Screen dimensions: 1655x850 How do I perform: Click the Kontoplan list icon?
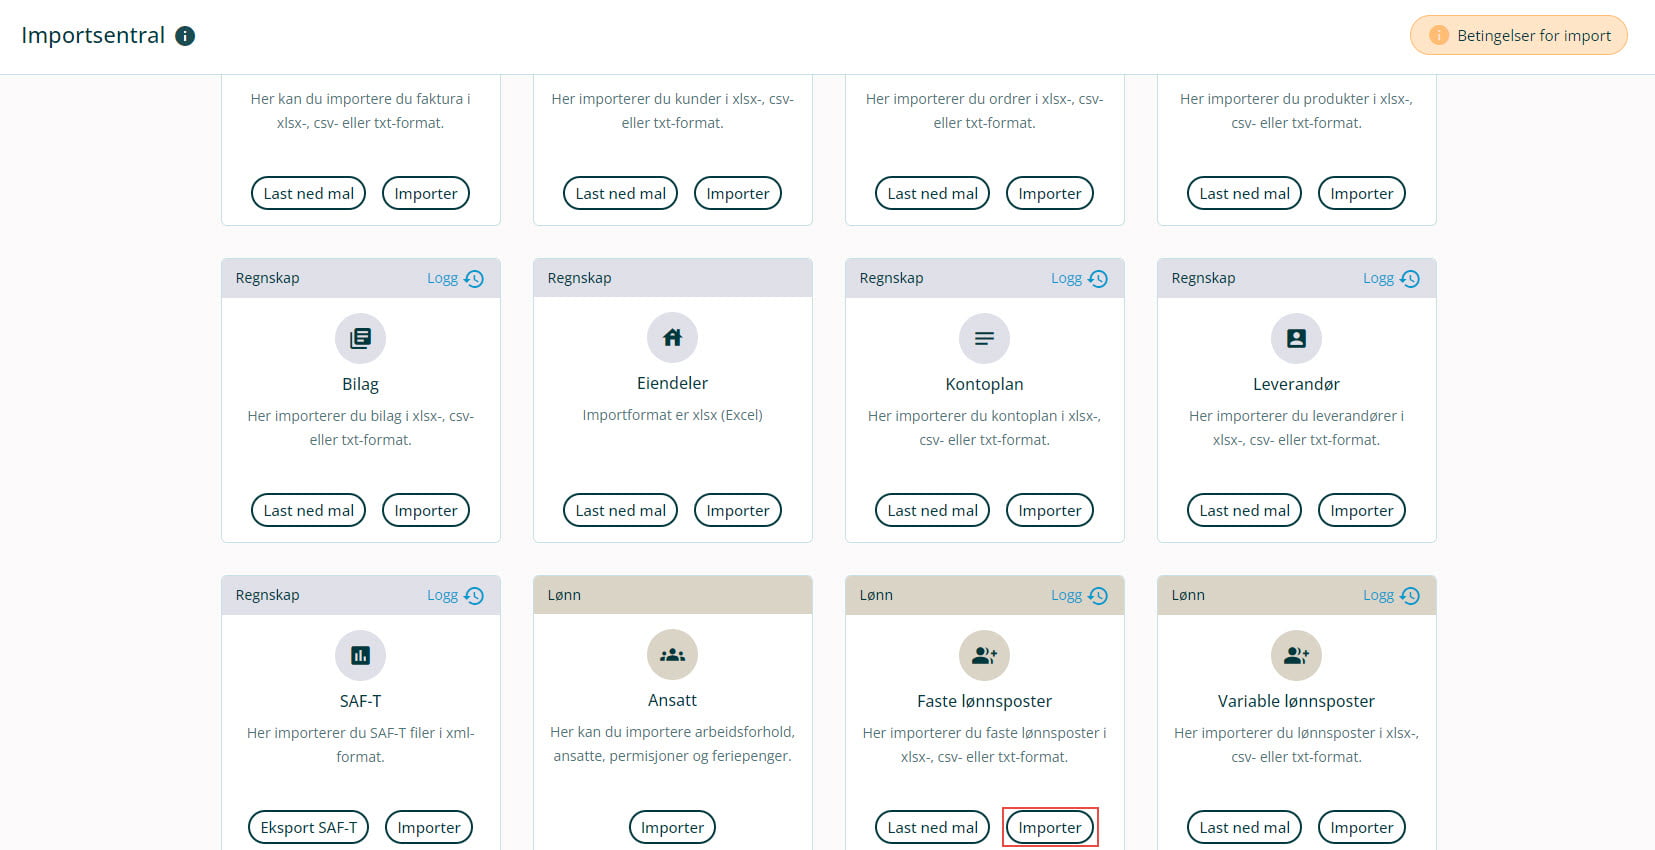tap(984, 338)
